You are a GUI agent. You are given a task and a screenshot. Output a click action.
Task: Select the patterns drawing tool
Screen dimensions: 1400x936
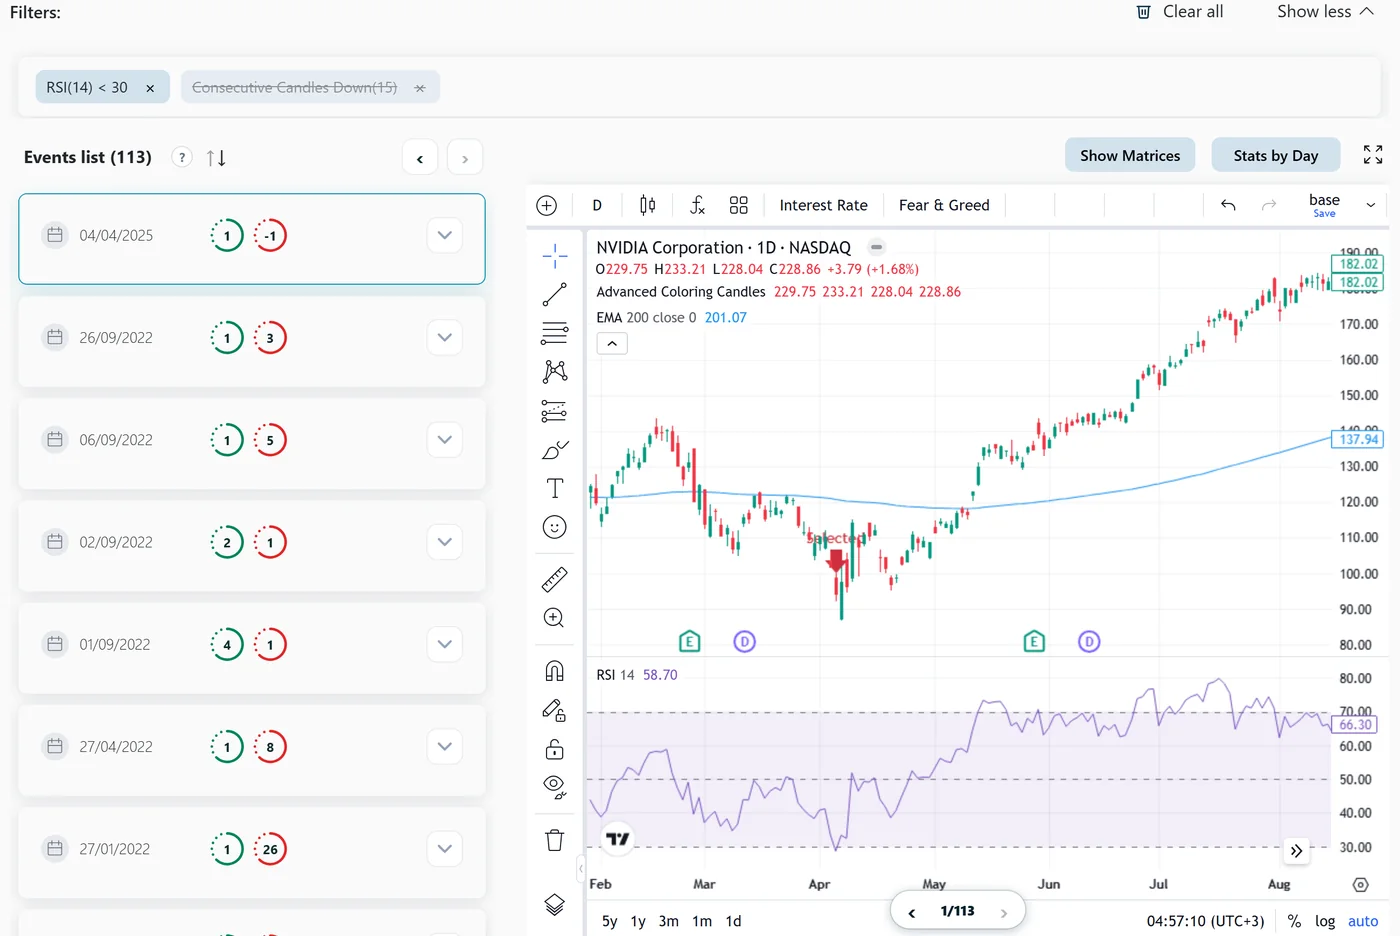555,371
